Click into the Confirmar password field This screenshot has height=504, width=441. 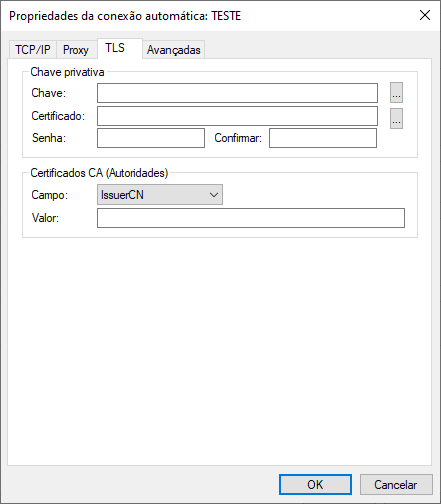[x=323, y=138]
